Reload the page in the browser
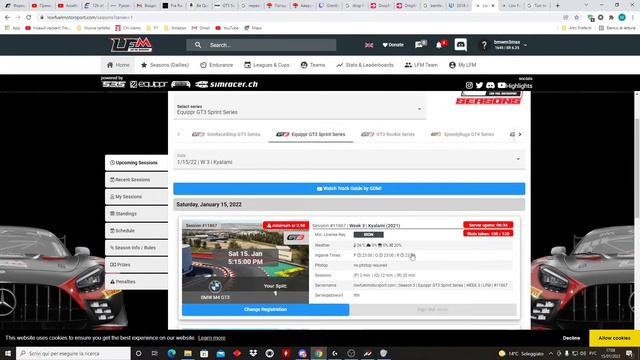The image size is (640, 360). (x=29, y=18)
